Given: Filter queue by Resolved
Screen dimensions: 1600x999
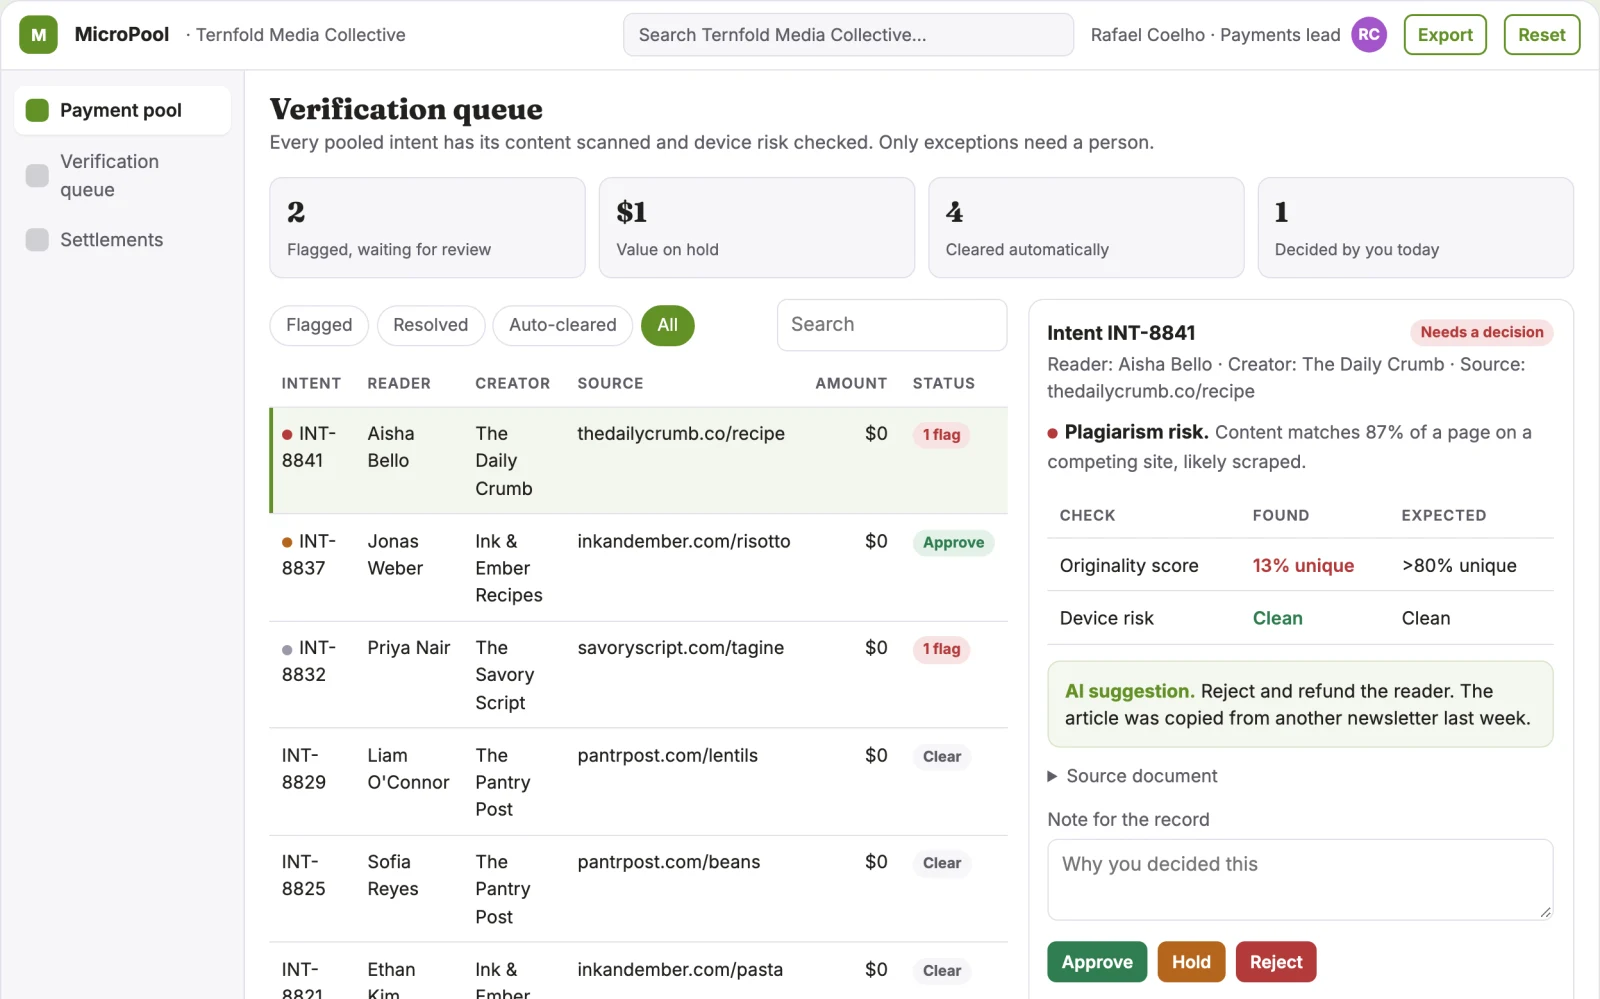Looking at the screenshot, I should (x=431, y=325).
